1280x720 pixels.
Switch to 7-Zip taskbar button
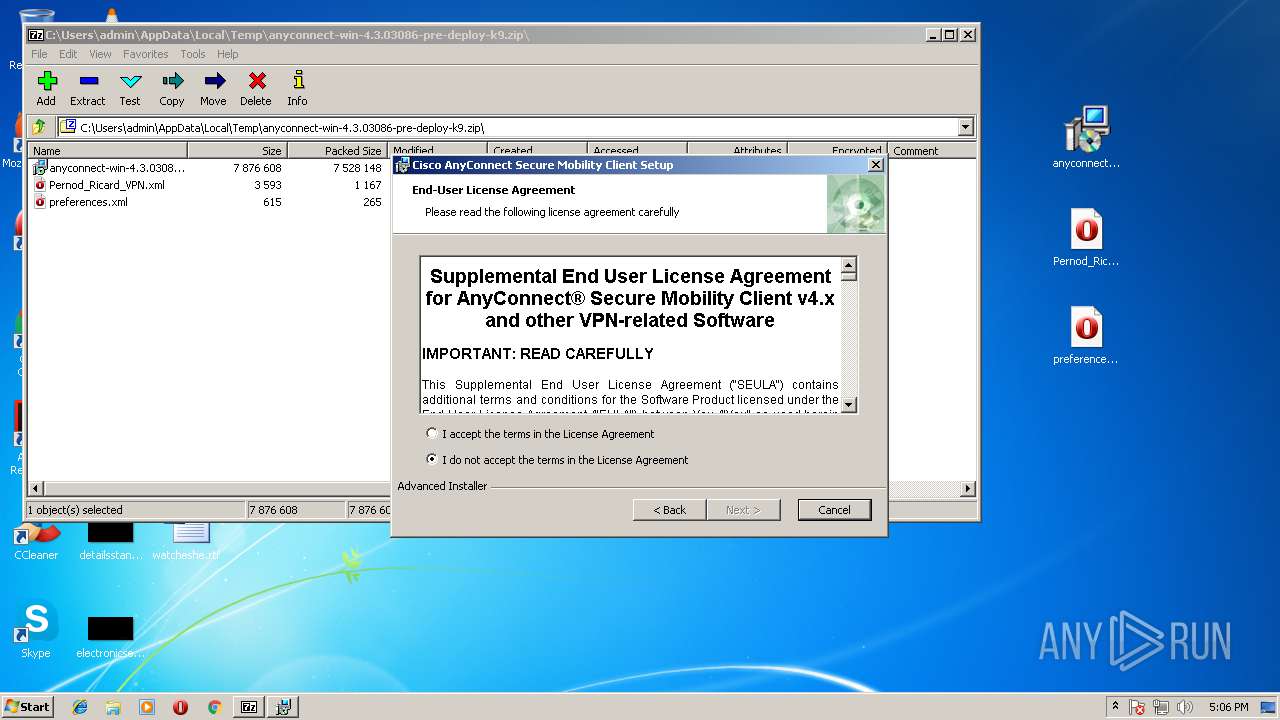249,707
